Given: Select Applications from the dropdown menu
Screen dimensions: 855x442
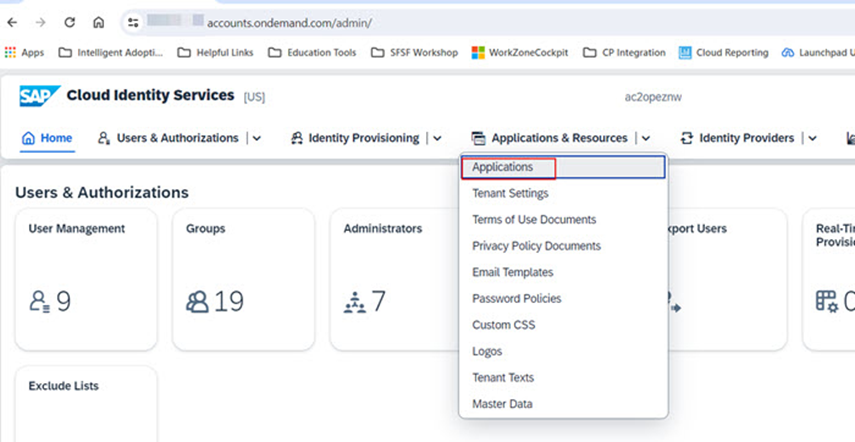Looking at the screenshot, I should coord(503,167).
